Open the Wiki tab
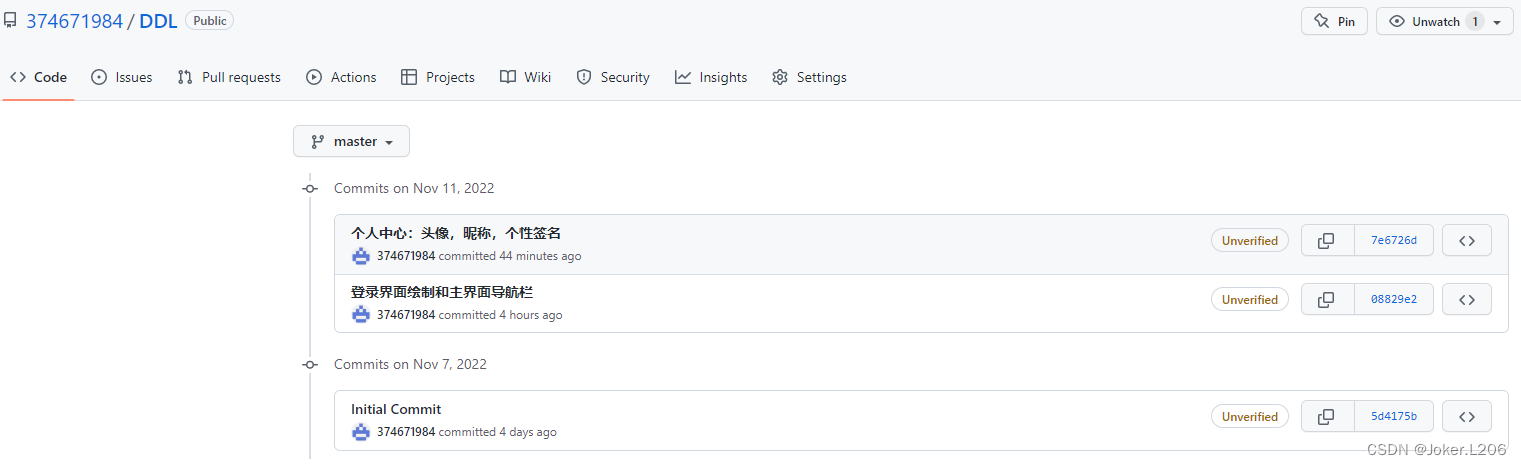 coord(526,77)
